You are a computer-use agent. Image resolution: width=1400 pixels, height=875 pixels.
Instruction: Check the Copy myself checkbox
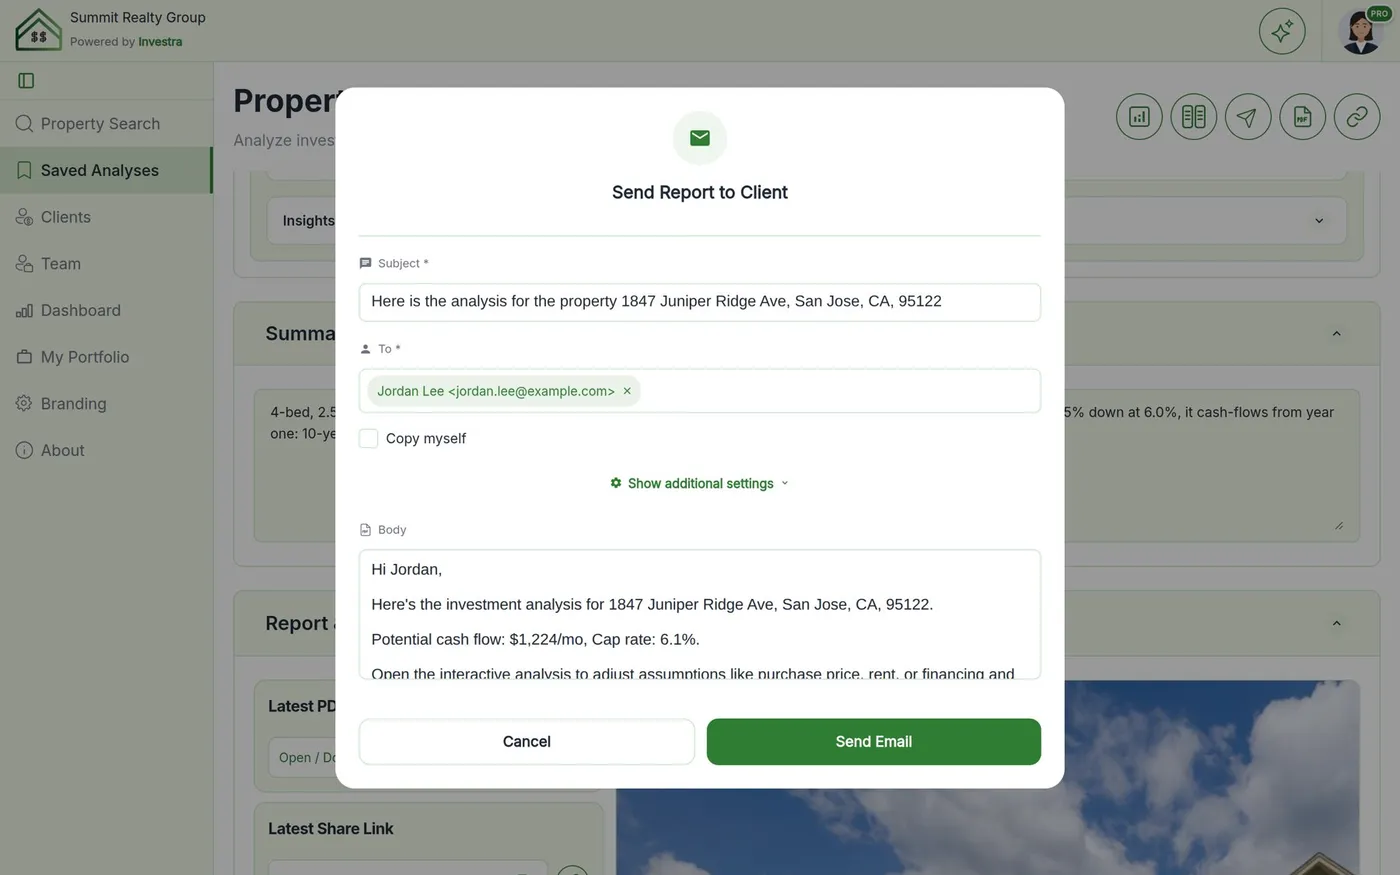point(369,438)
